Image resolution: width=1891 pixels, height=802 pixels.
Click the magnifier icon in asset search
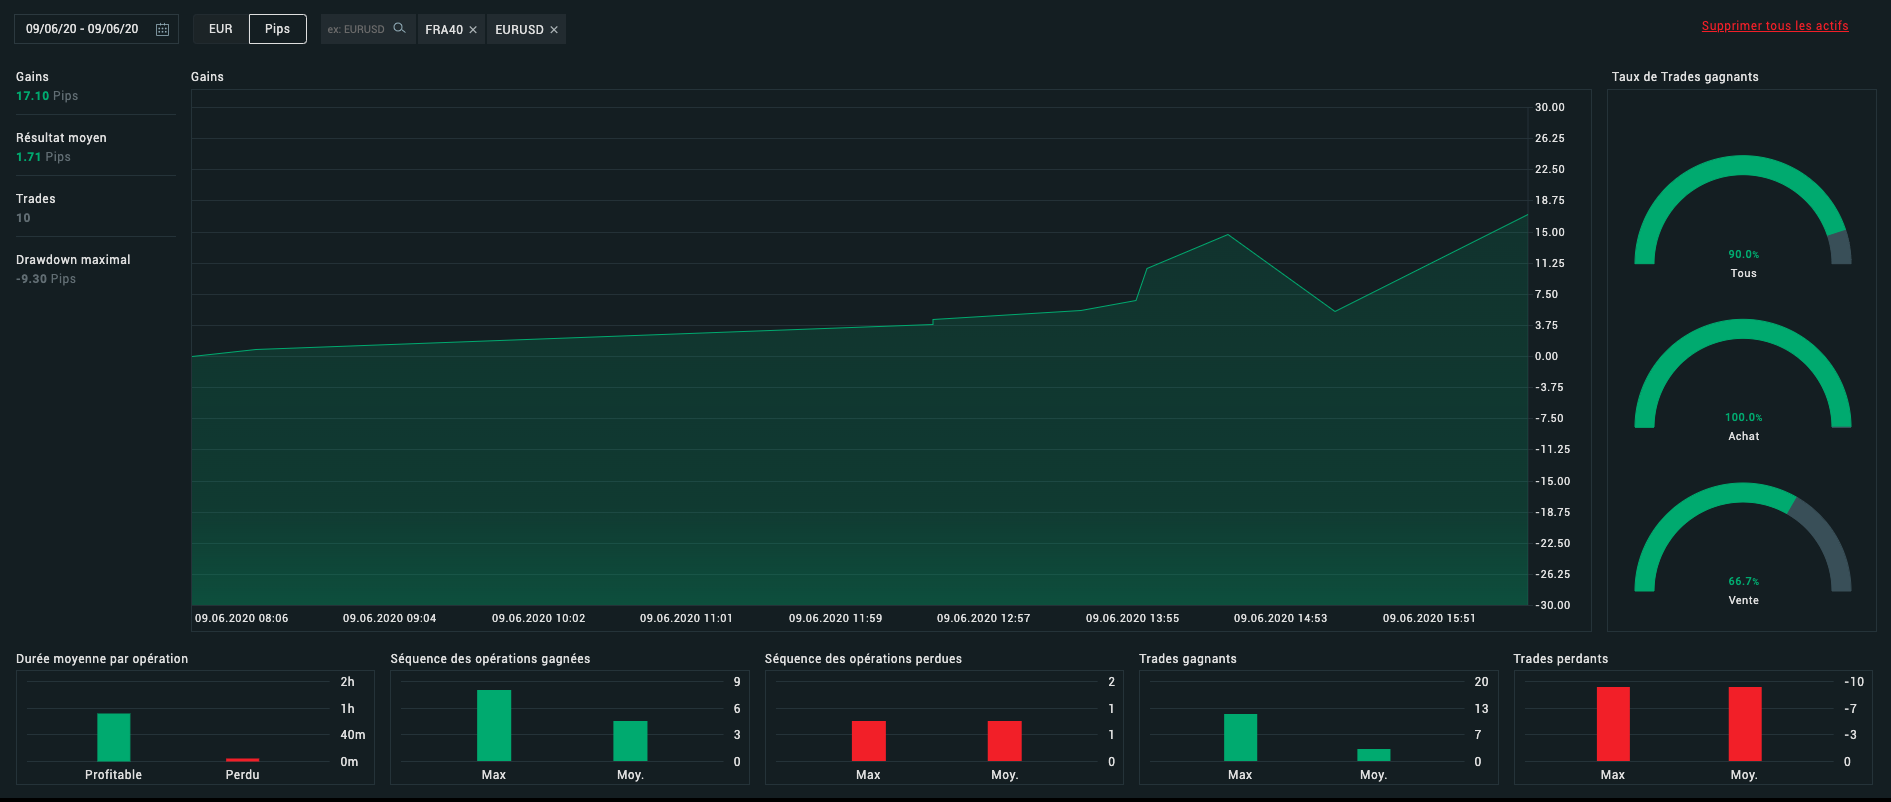[x=399, y=28]
